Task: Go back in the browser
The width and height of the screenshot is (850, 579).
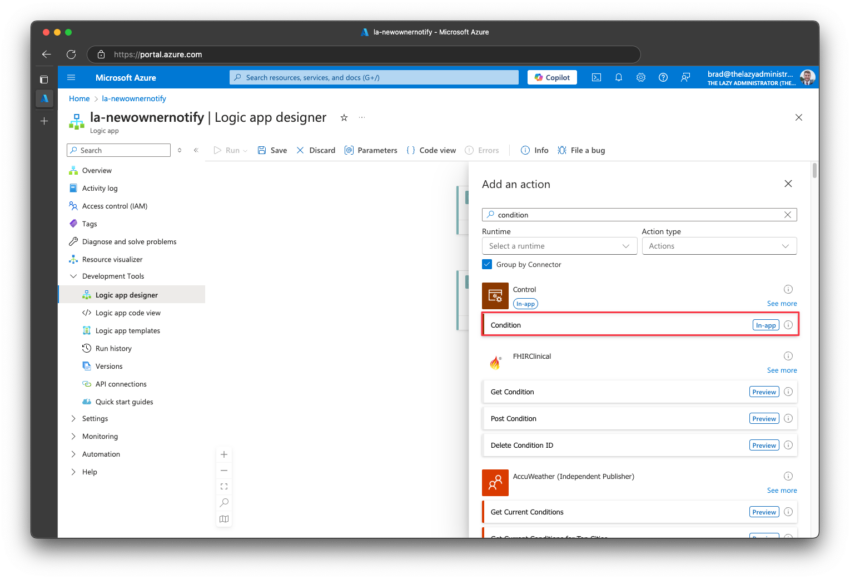Action: point(47,54)
